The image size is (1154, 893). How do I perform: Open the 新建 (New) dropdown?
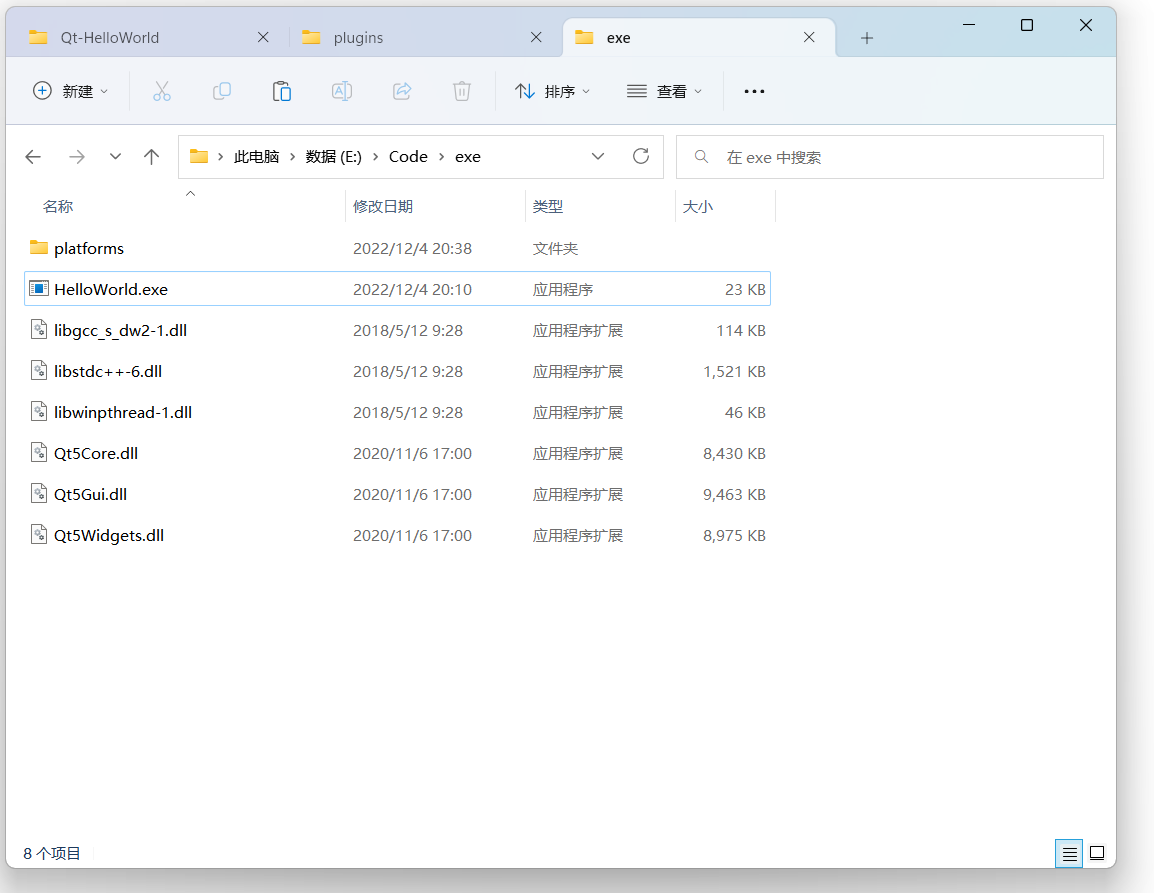[x=71, y=91]
